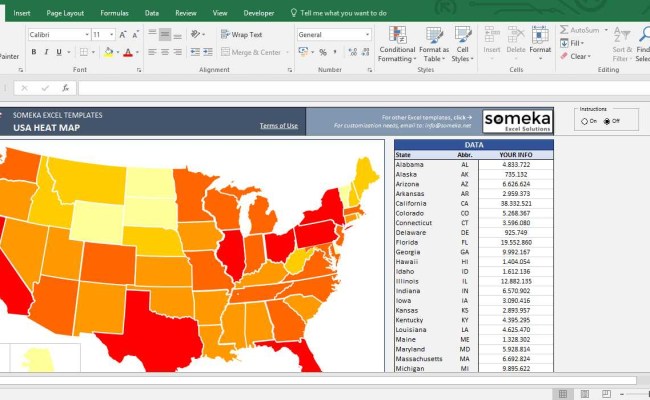Open the Review tab
The image size is (650, 400).
coord(186,13)
